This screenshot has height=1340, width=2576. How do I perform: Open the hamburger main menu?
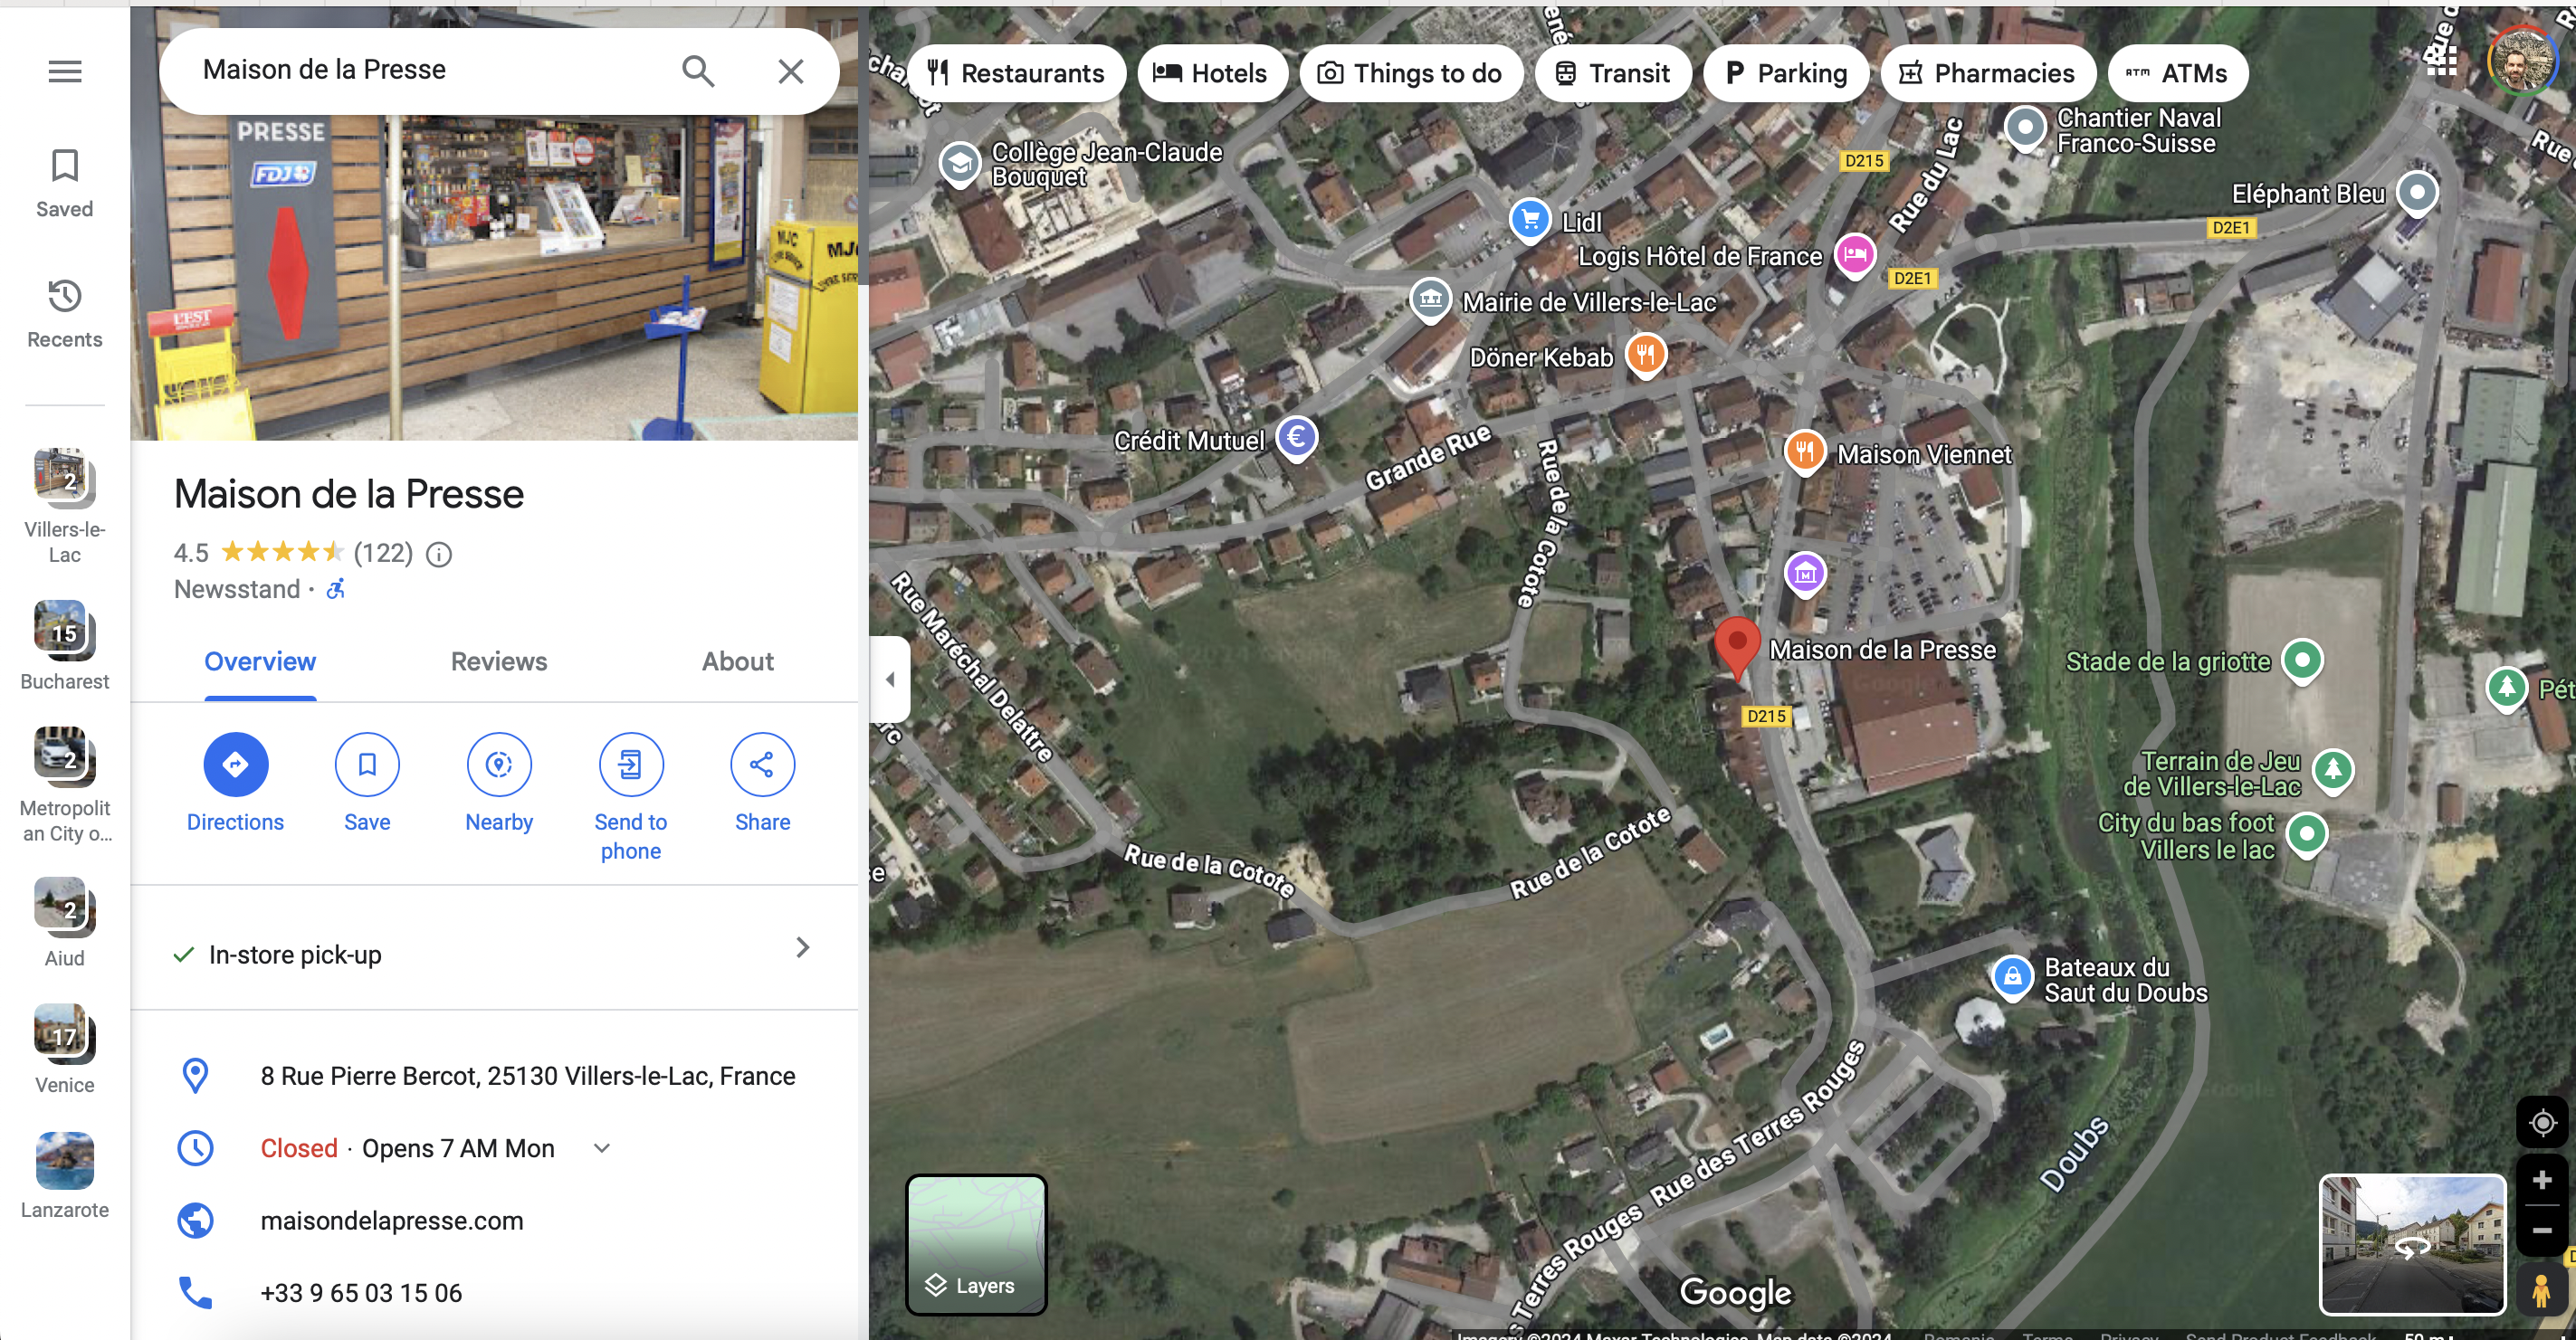pyautogui.click(x=65, y=71)
